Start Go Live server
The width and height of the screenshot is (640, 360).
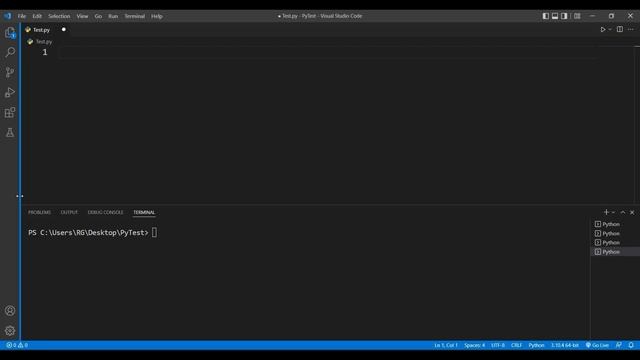click(x=597, y=345)
